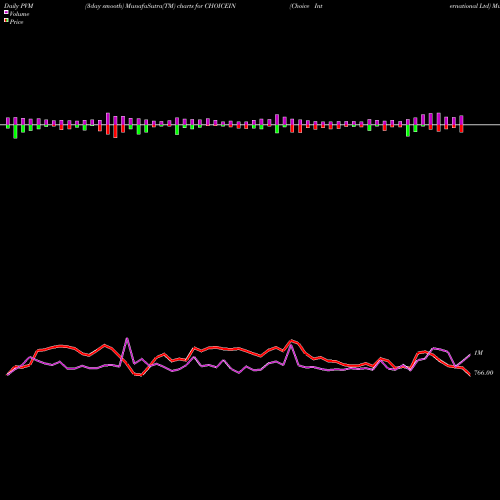Click the Volume legend color swatch
The image size is (500, 500).
[6, 12]
